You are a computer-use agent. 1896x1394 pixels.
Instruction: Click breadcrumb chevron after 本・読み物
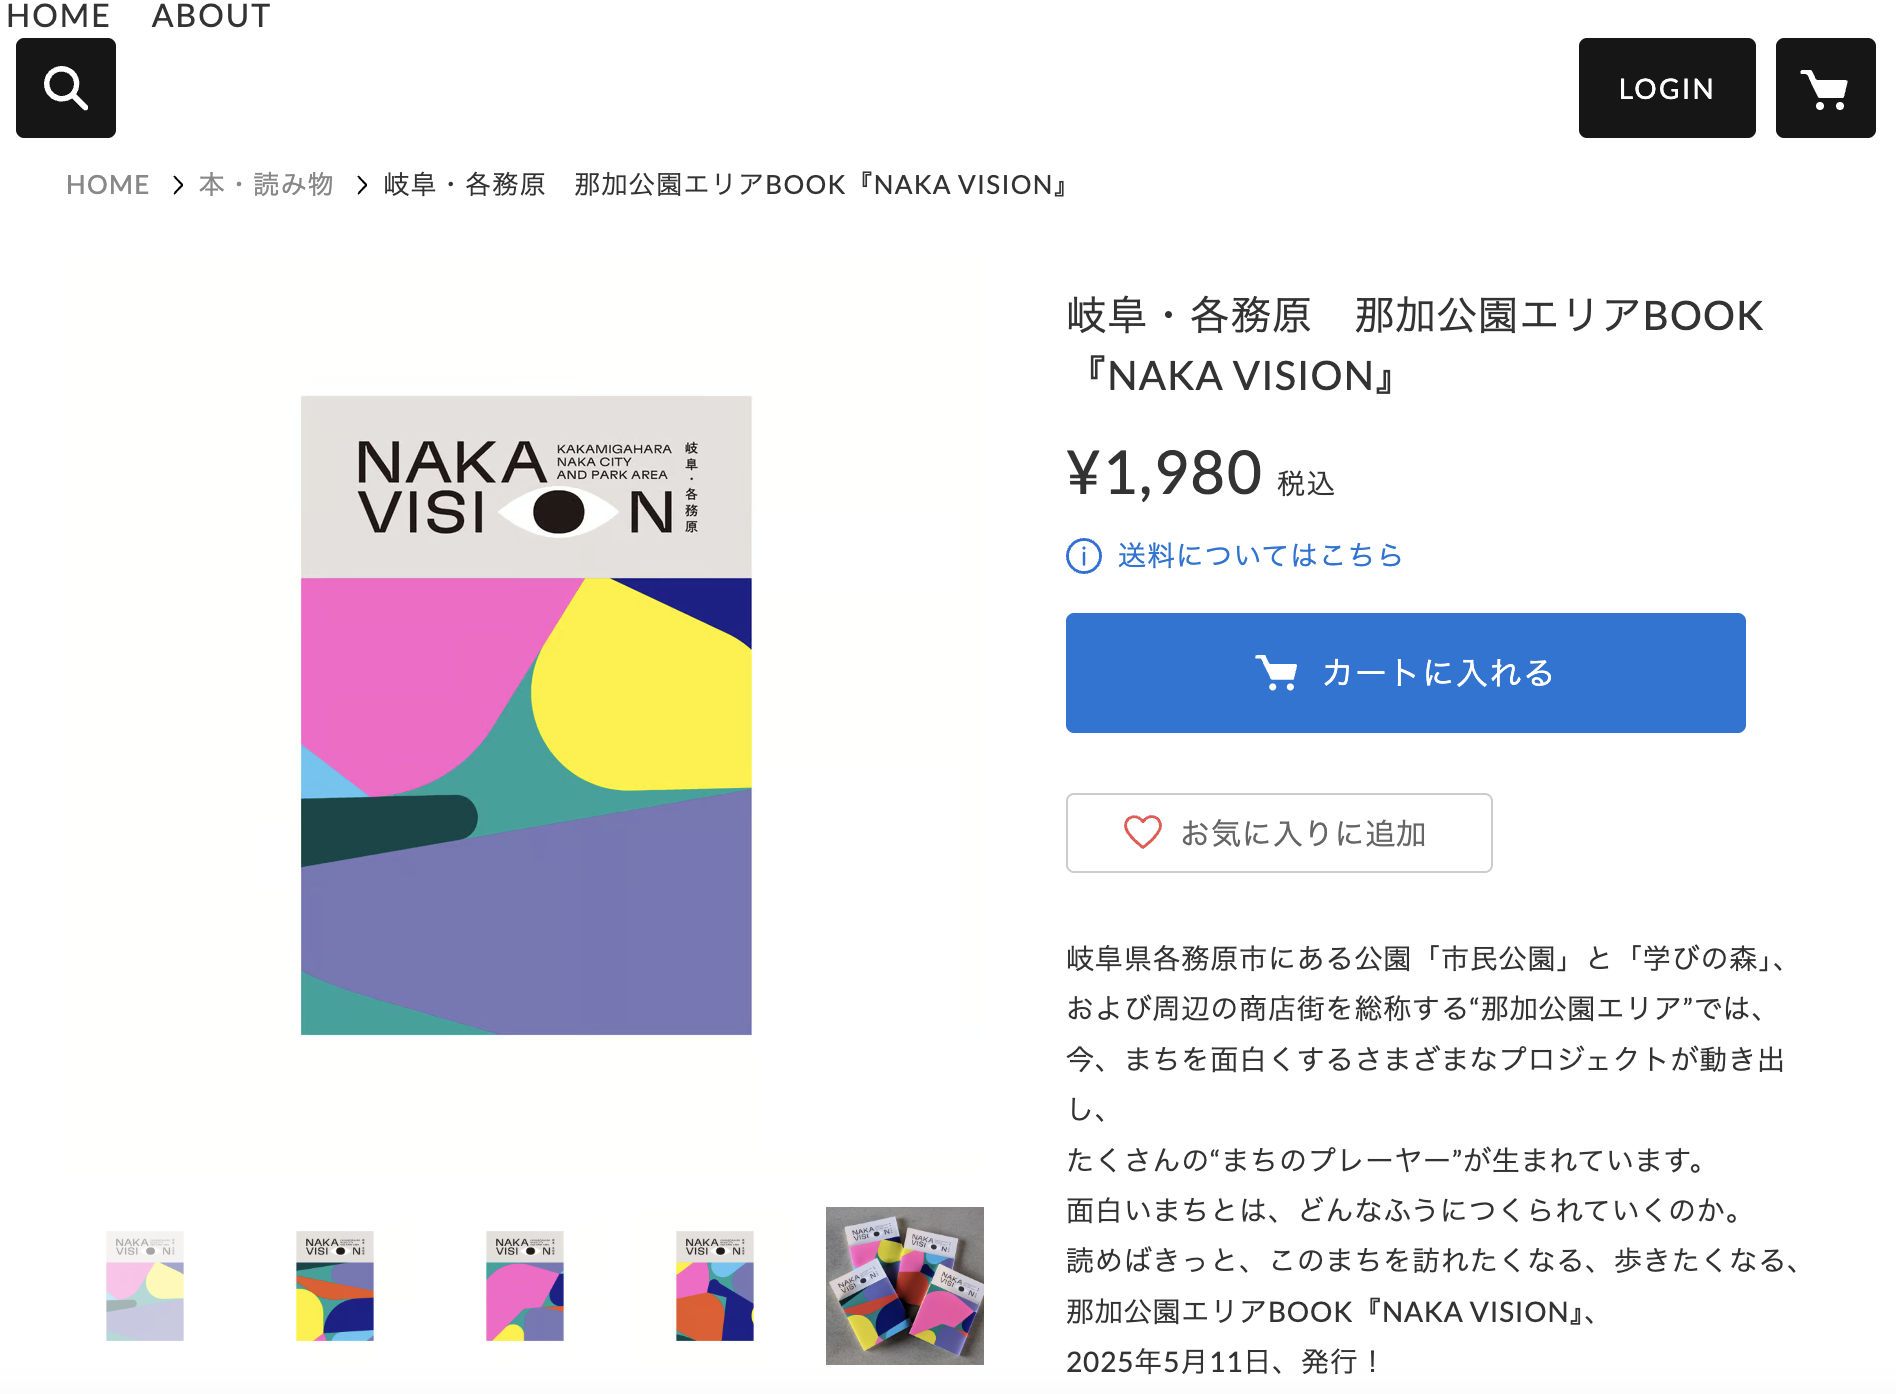[362, 185]
